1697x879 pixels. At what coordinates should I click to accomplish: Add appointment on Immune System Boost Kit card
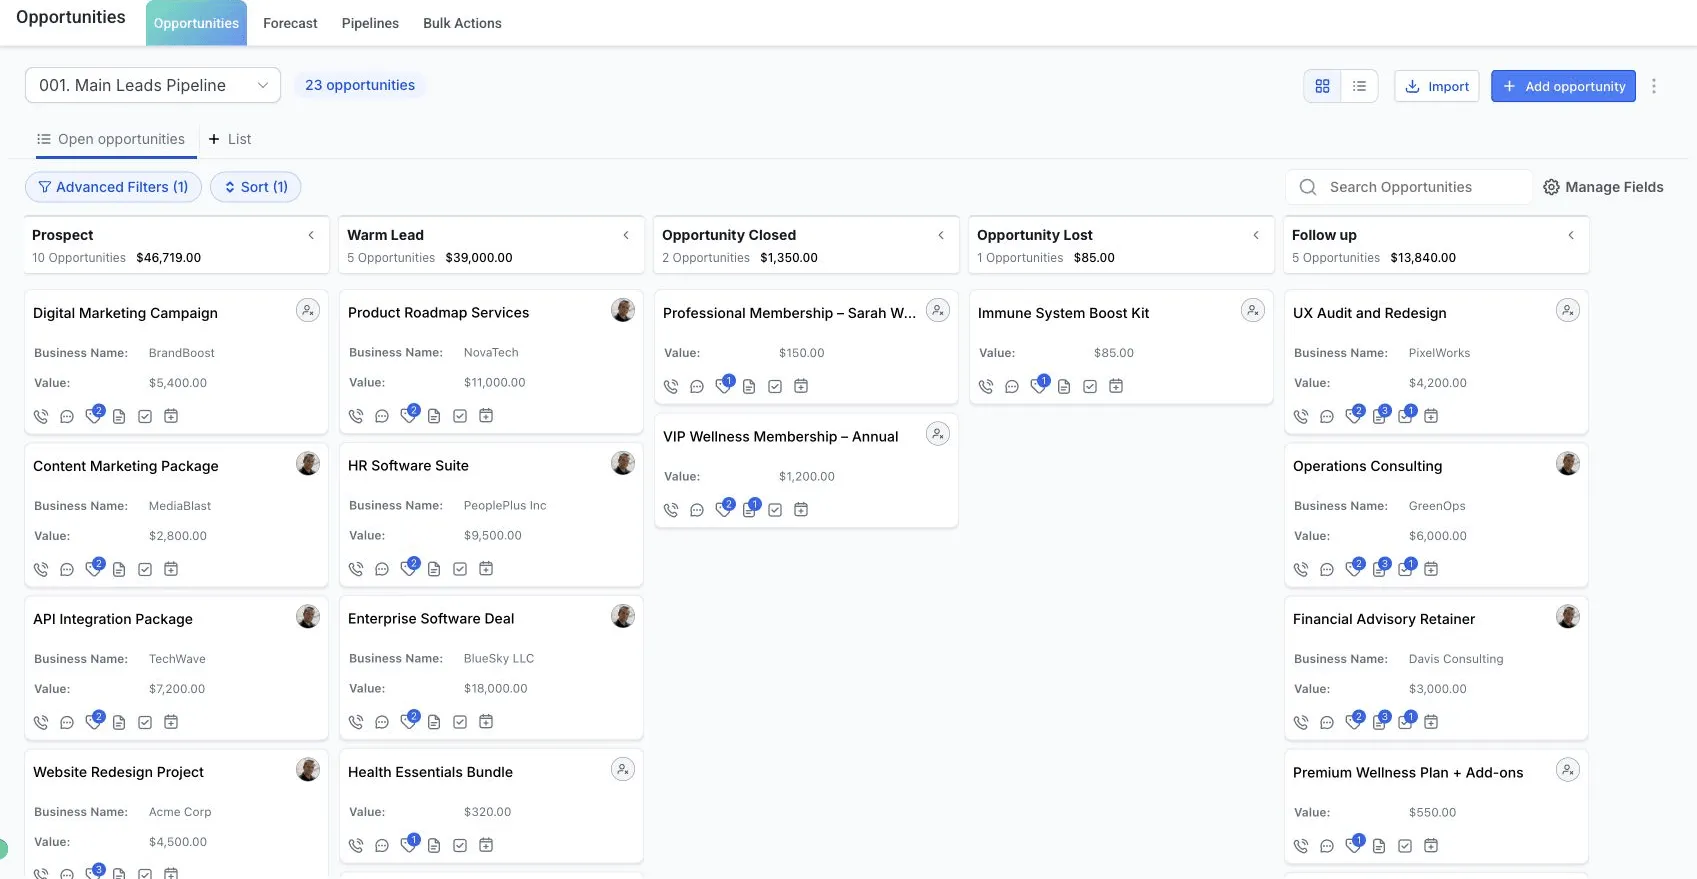(x=1116, y=386)
